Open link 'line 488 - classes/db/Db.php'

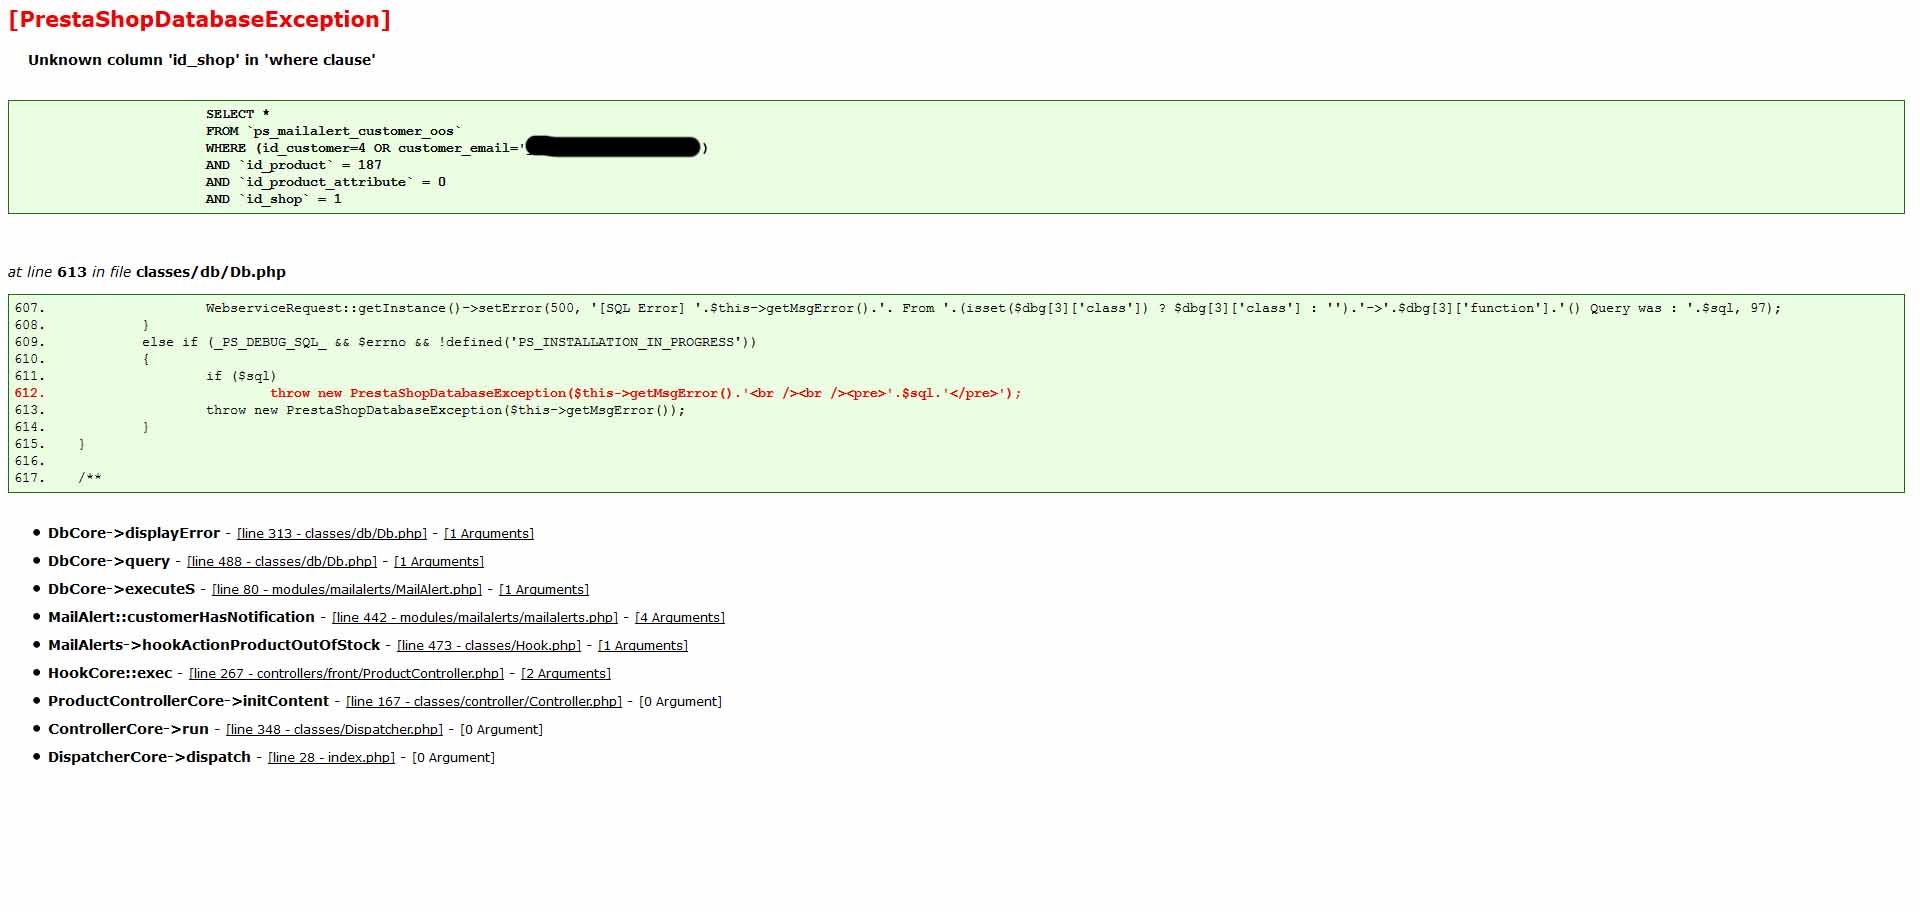pyautogui.click(x=282, y=562)
